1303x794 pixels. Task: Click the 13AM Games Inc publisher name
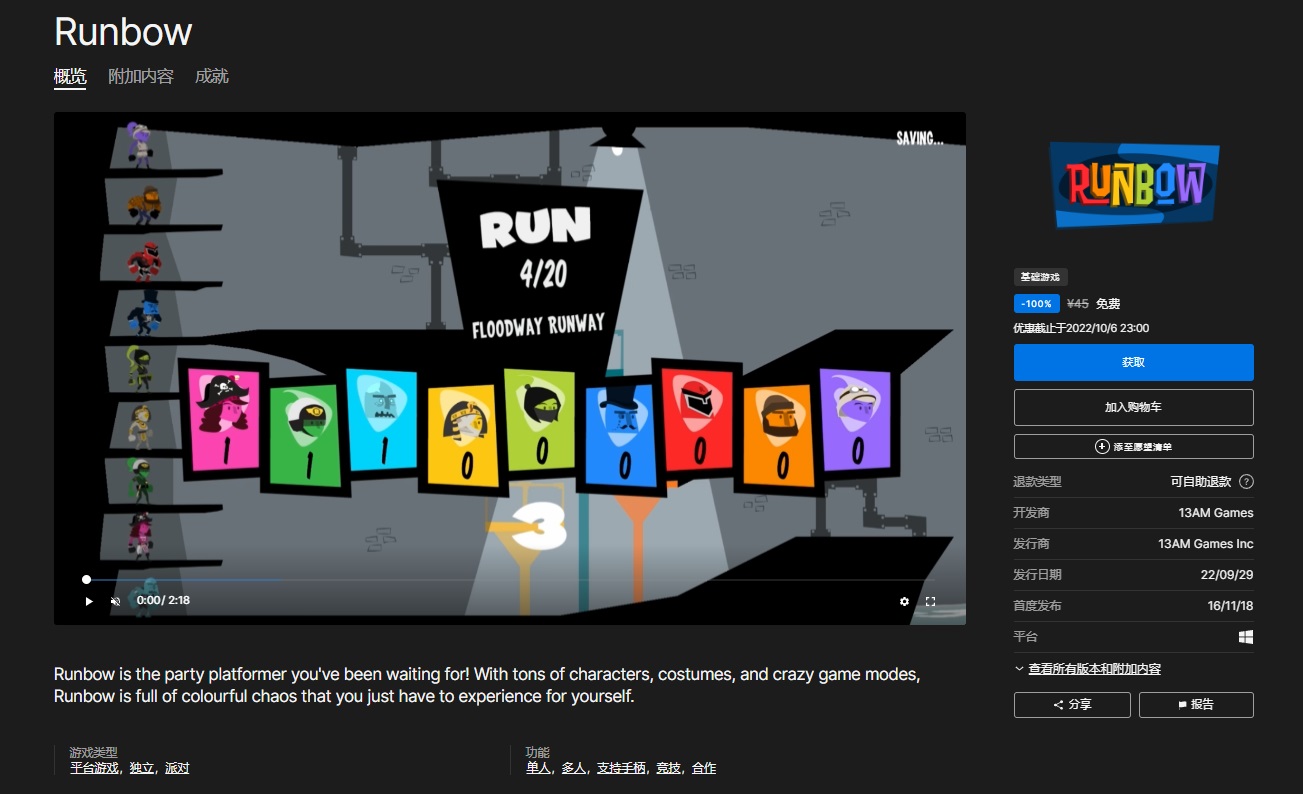point(1205,544)
